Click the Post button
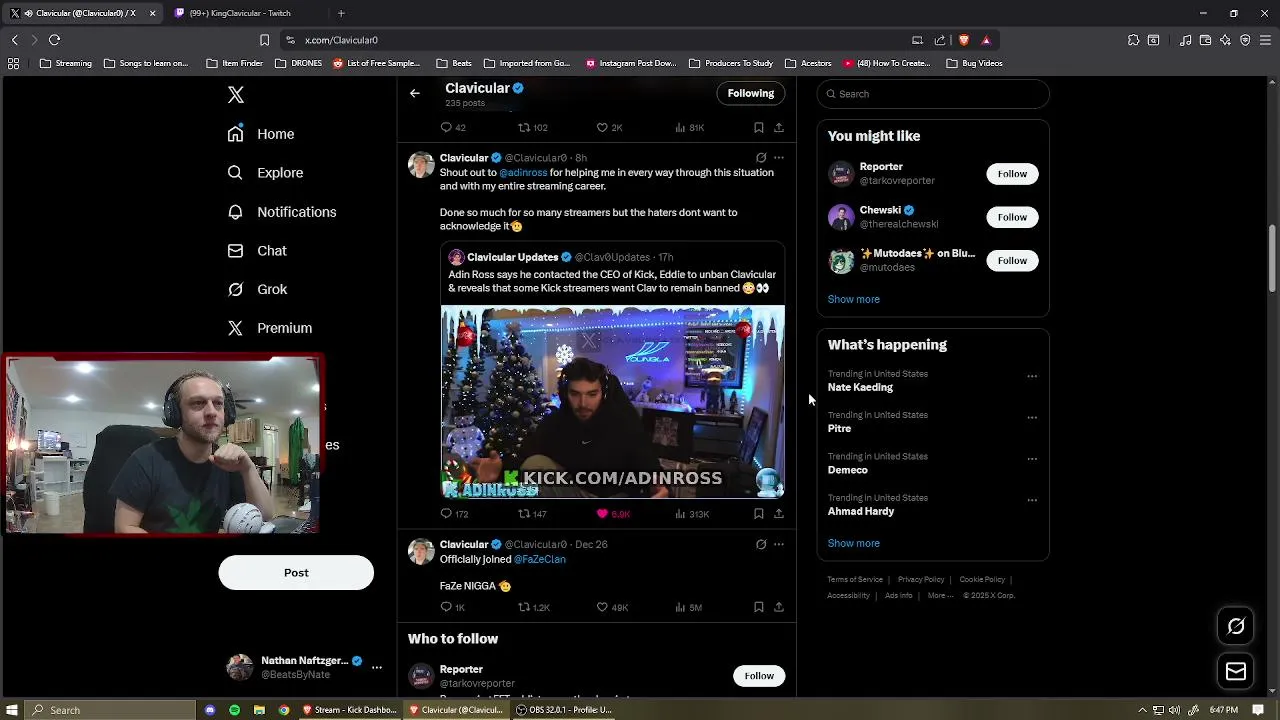Image resolution: width=1280 pixels, height=720 pixels. [296, 573]
